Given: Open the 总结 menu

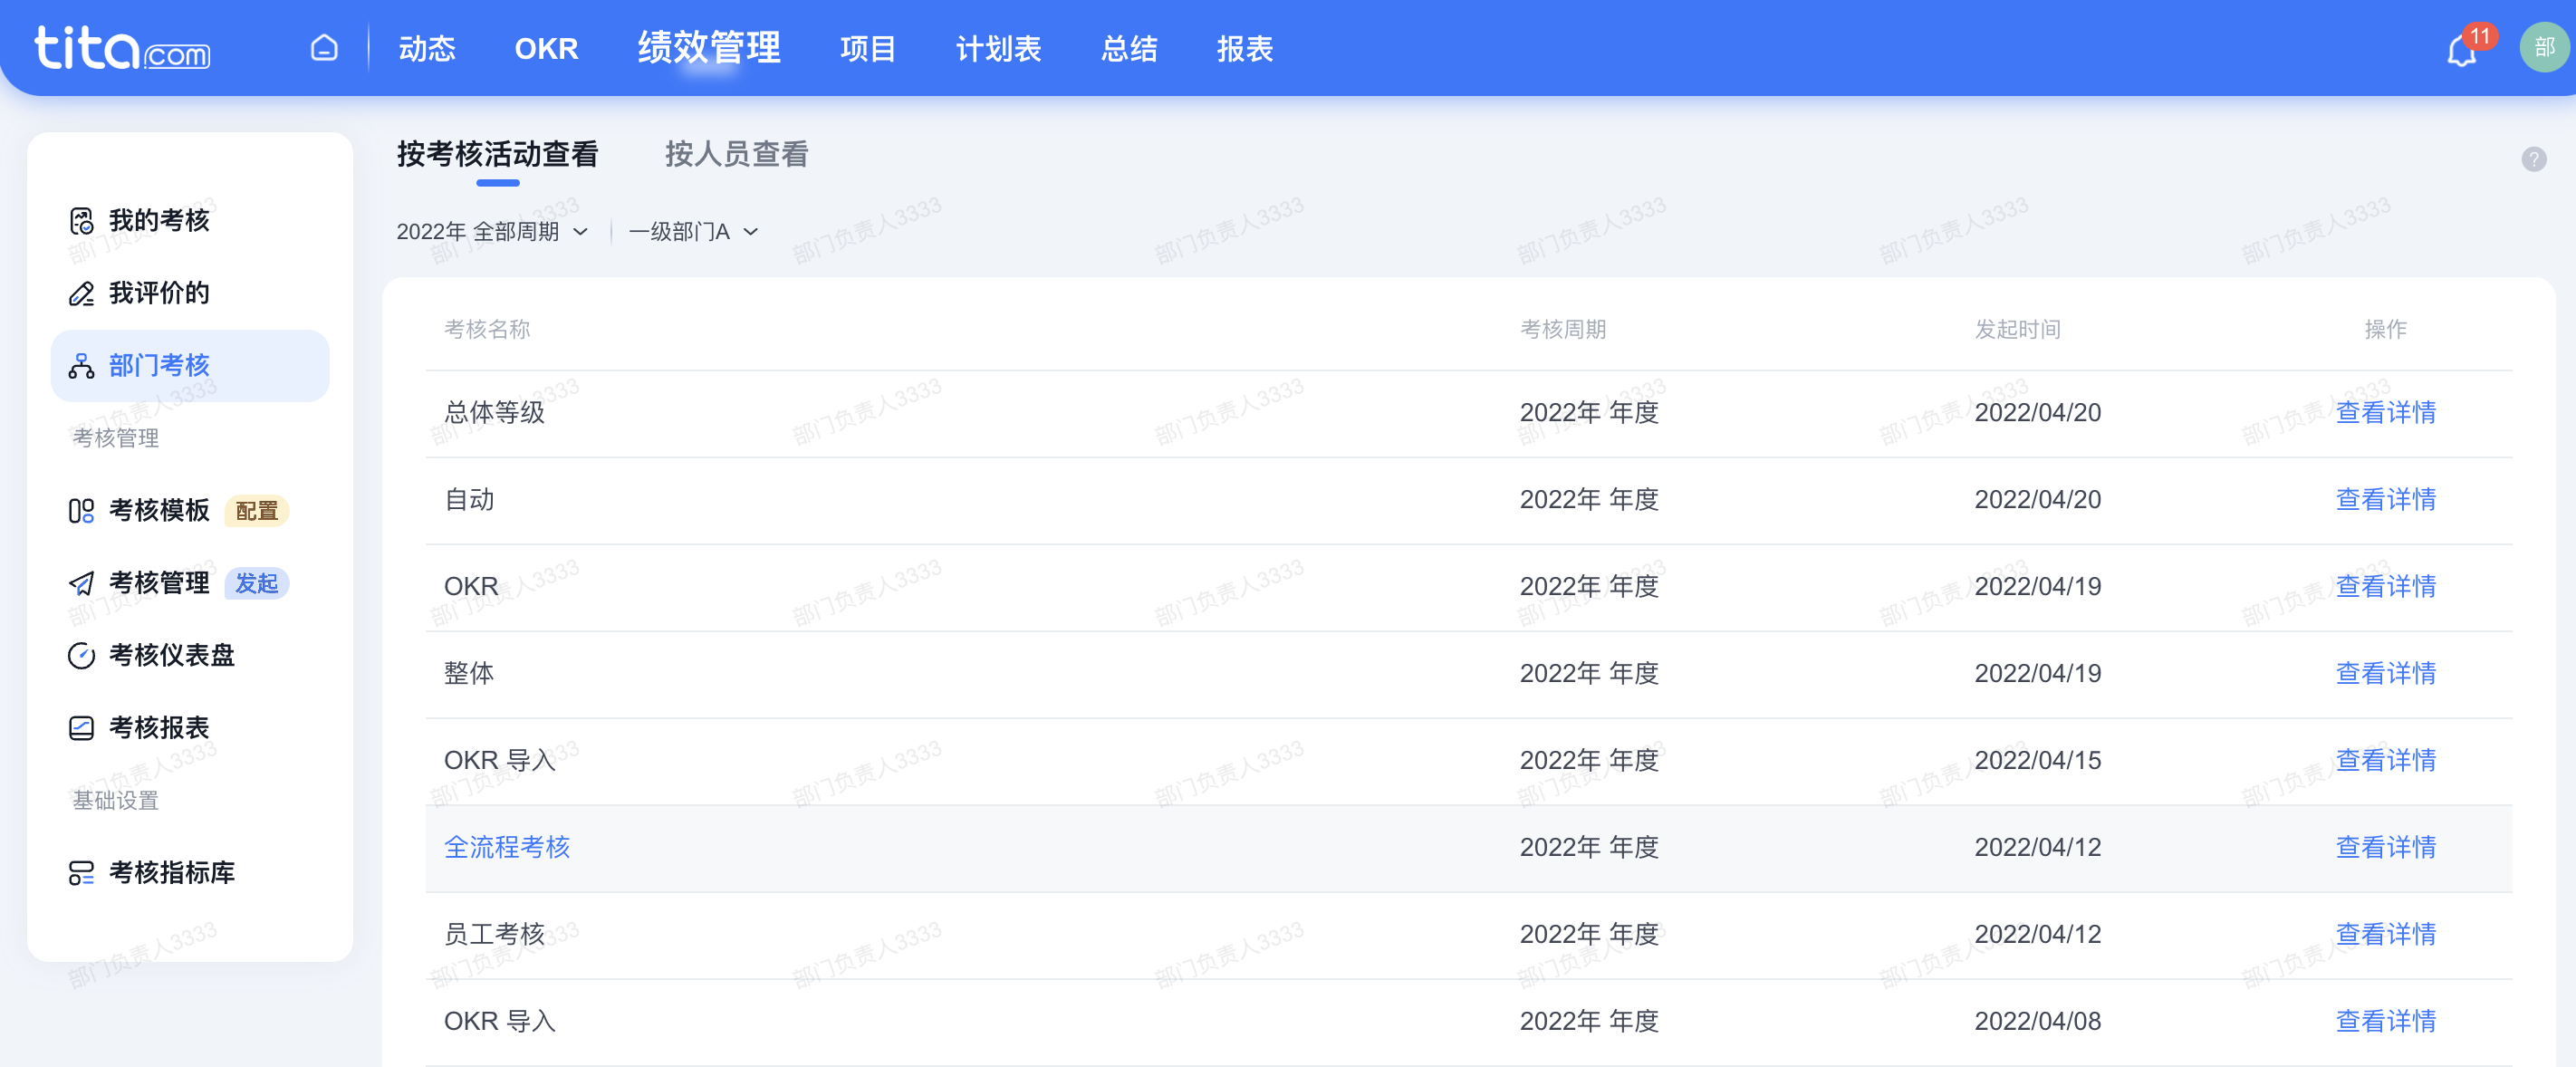Looking at the screenshot, I should pyautogui.click(x=1129, y=48).
